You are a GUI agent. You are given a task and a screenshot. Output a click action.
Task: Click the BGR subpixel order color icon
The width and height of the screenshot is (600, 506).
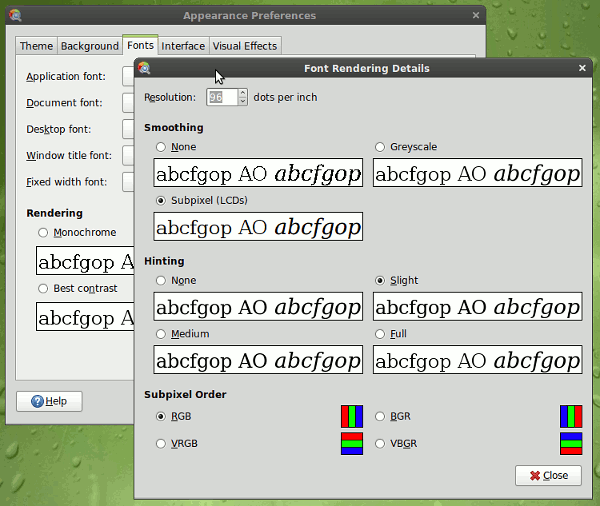click(571, 416)
